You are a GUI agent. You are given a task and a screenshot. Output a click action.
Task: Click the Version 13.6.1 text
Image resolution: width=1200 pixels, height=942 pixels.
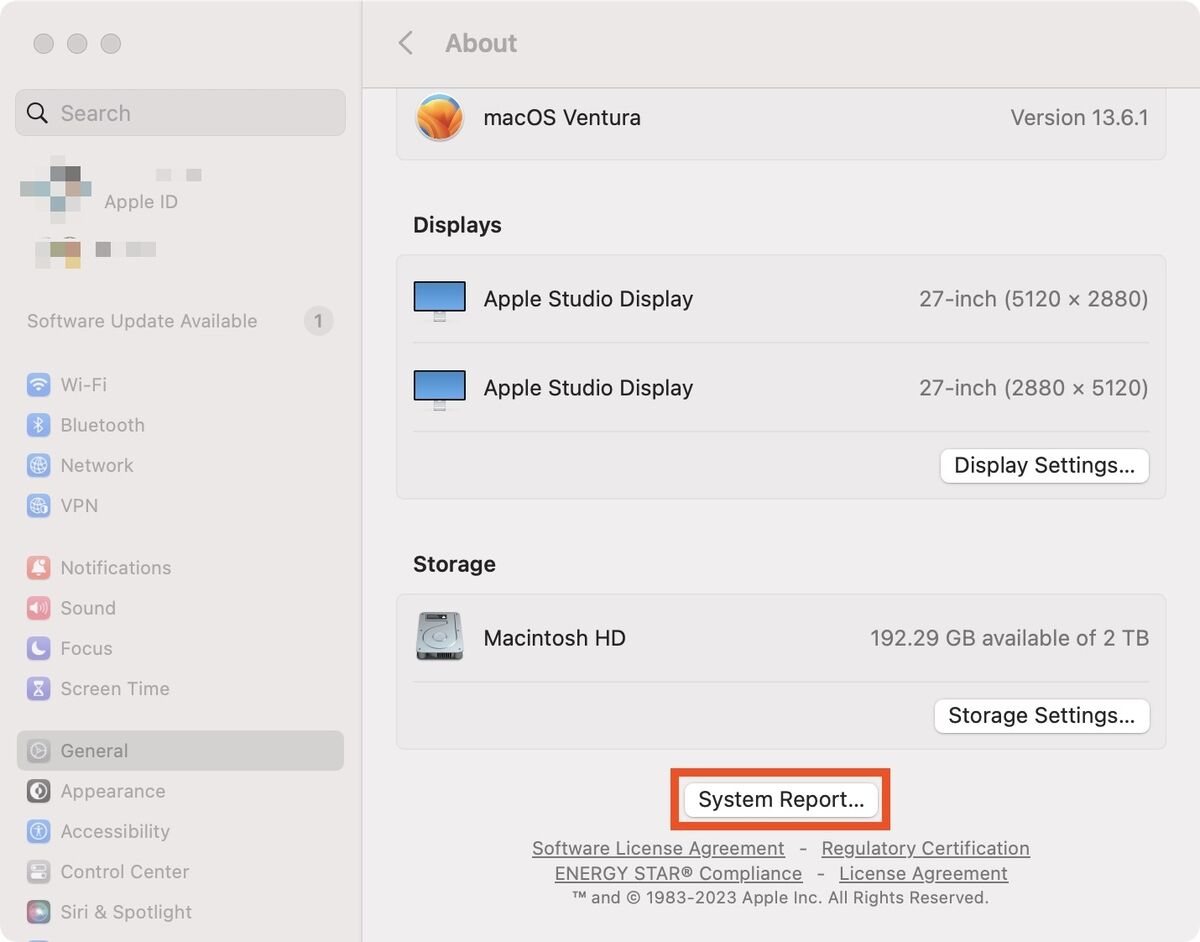pos(1079,117)
